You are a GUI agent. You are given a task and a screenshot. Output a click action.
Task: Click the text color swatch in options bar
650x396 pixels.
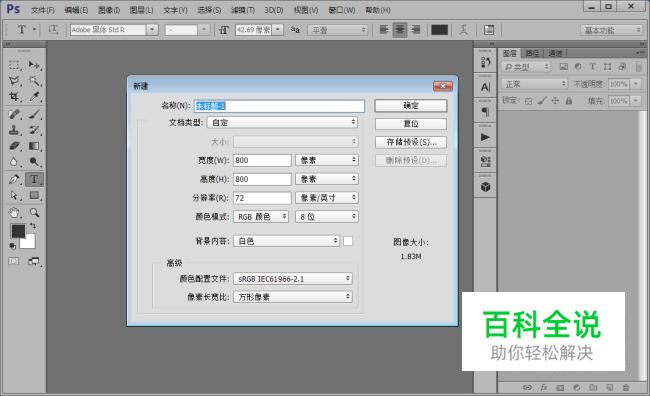pyautogui.click(x=439, y=29)
